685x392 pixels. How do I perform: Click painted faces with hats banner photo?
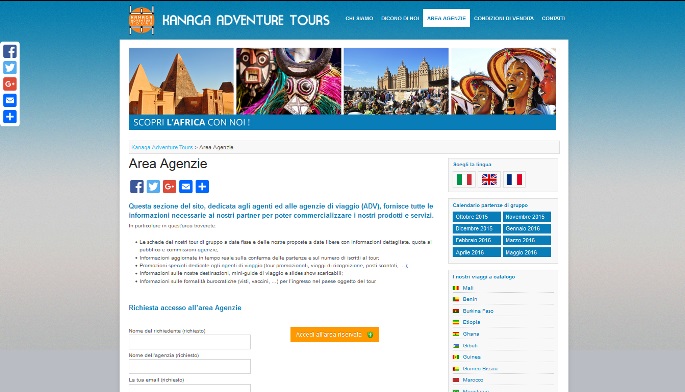(x=503, y=81)
